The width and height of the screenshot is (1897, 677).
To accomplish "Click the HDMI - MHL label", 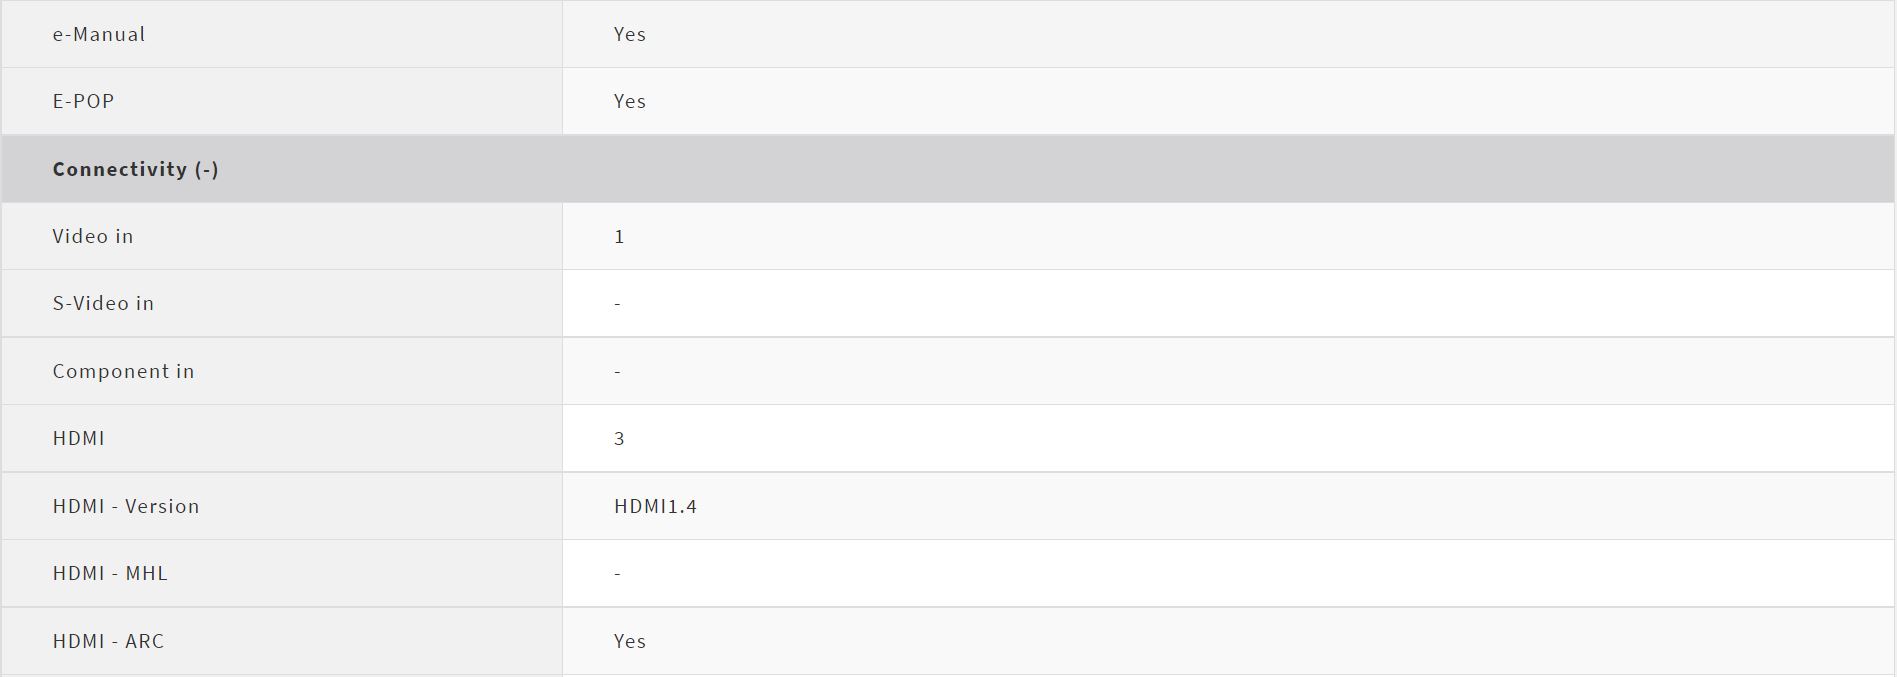I will click(110, 573).
